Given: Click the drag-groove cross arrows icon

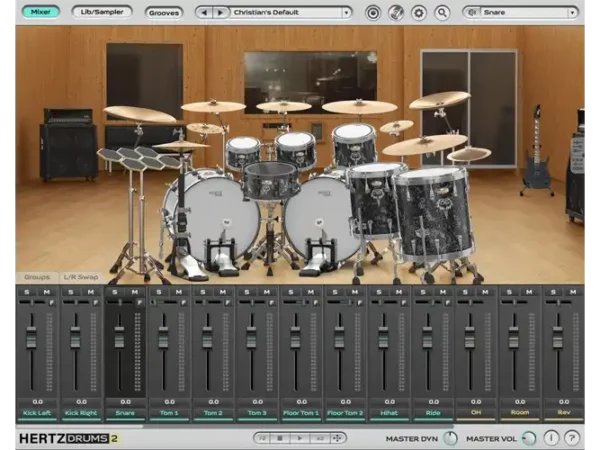Looking at the screenshot, I should [x=337, y=439].
